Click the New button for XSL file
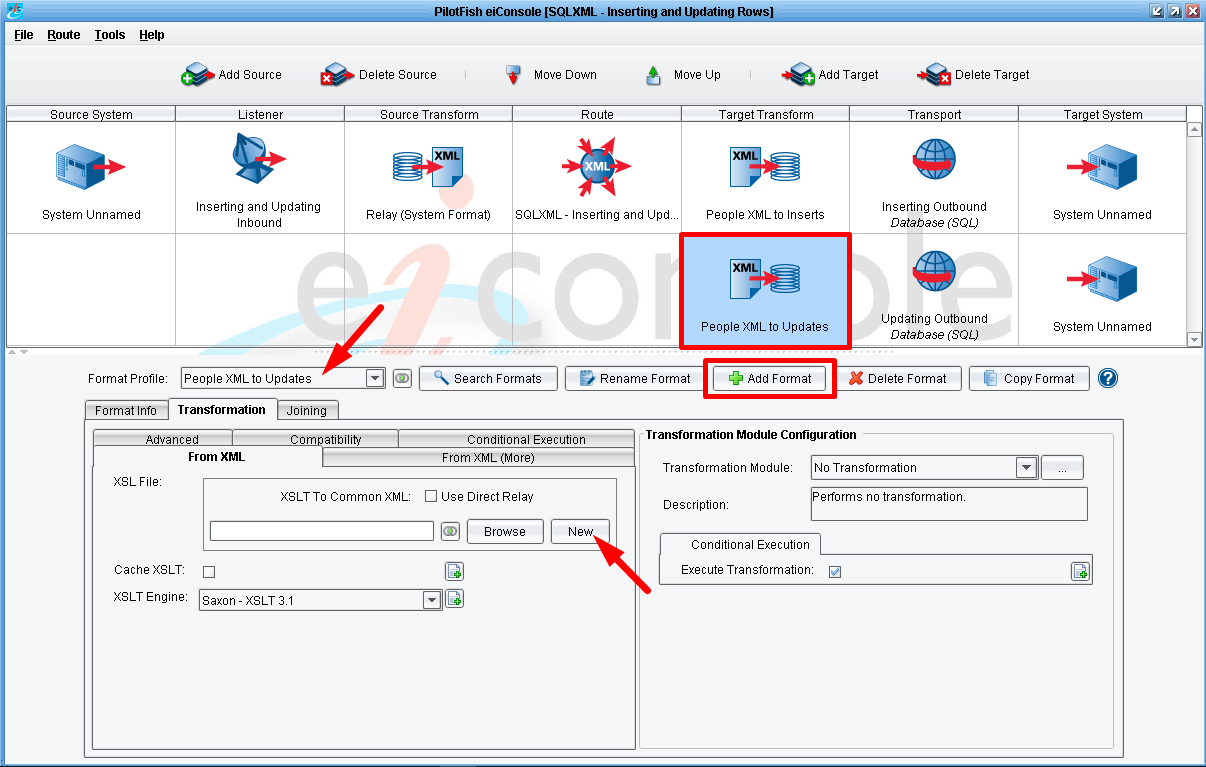The width and height of the screenshot is (1206, 767). pyautogui.click(x=581, y=531)
